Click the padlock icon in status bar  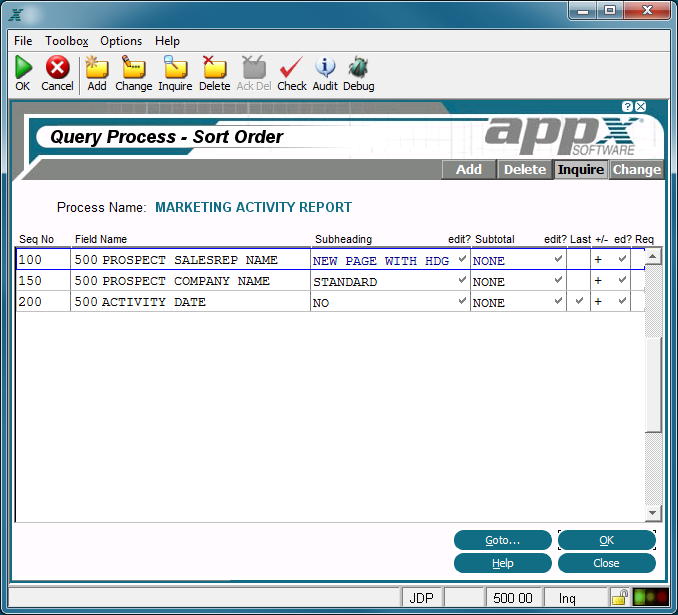pyautogui.click(x=620, y=598)
